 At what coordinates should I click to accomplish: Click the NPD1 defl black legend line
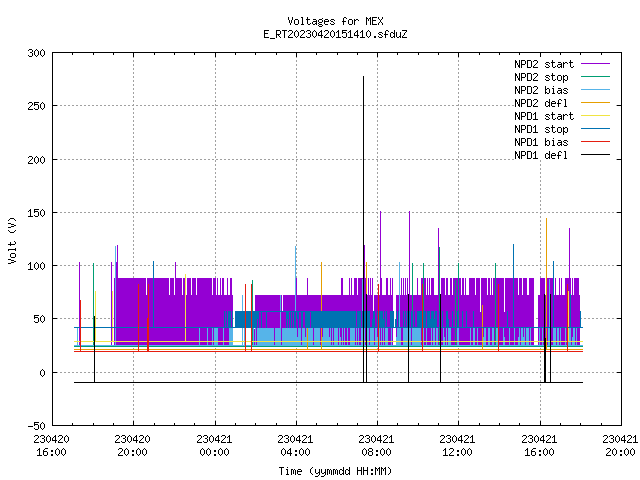(595, 155)
